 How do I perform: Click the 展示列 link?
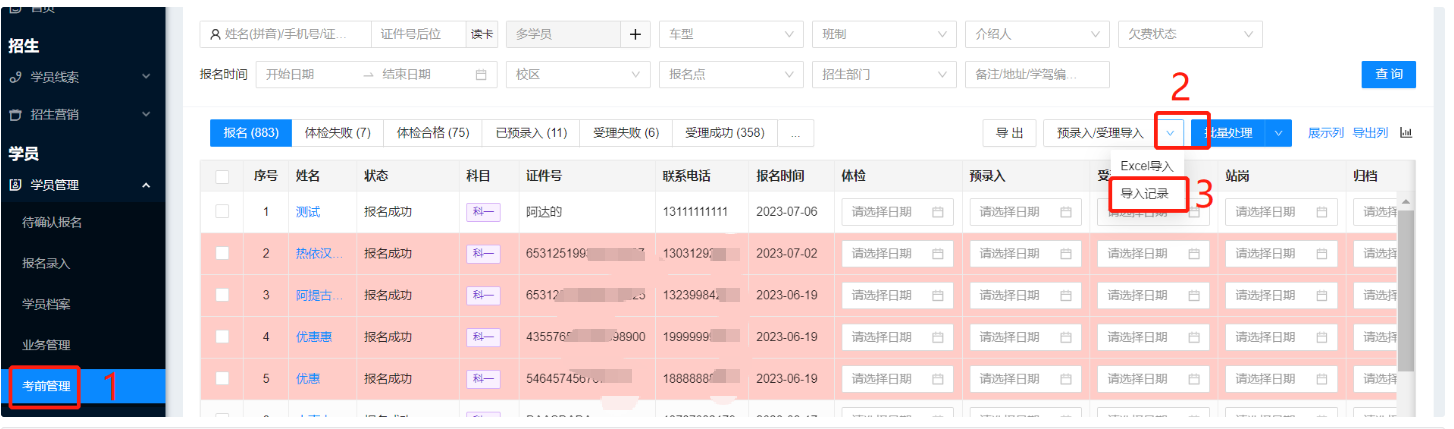pyautogui.click(x=1326, y=133)
